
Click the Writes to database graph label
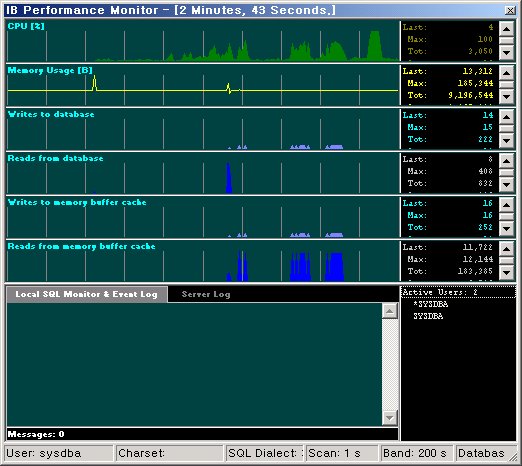tap(51, 114)
